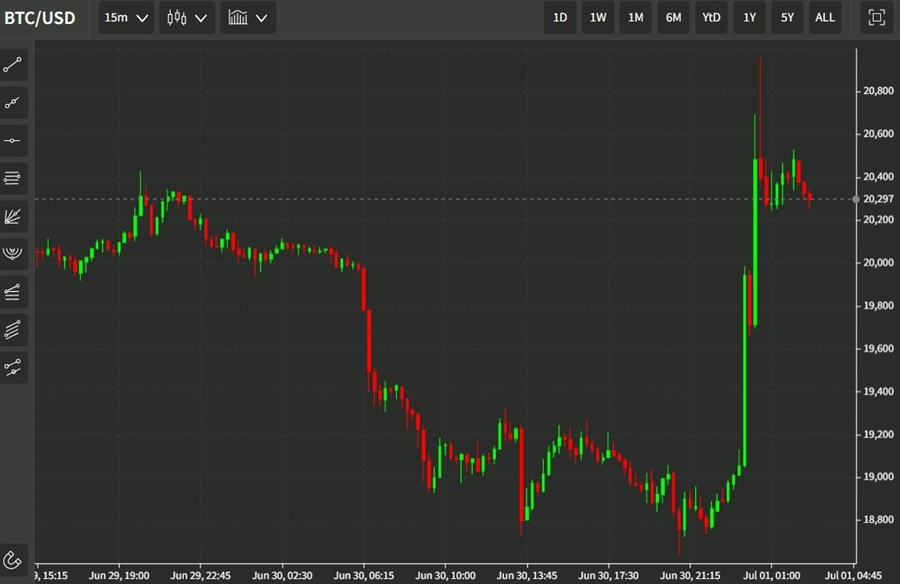This screenshot has height=584, width=900.
Task: Select the trend line drawing tool
Action: 13,65
